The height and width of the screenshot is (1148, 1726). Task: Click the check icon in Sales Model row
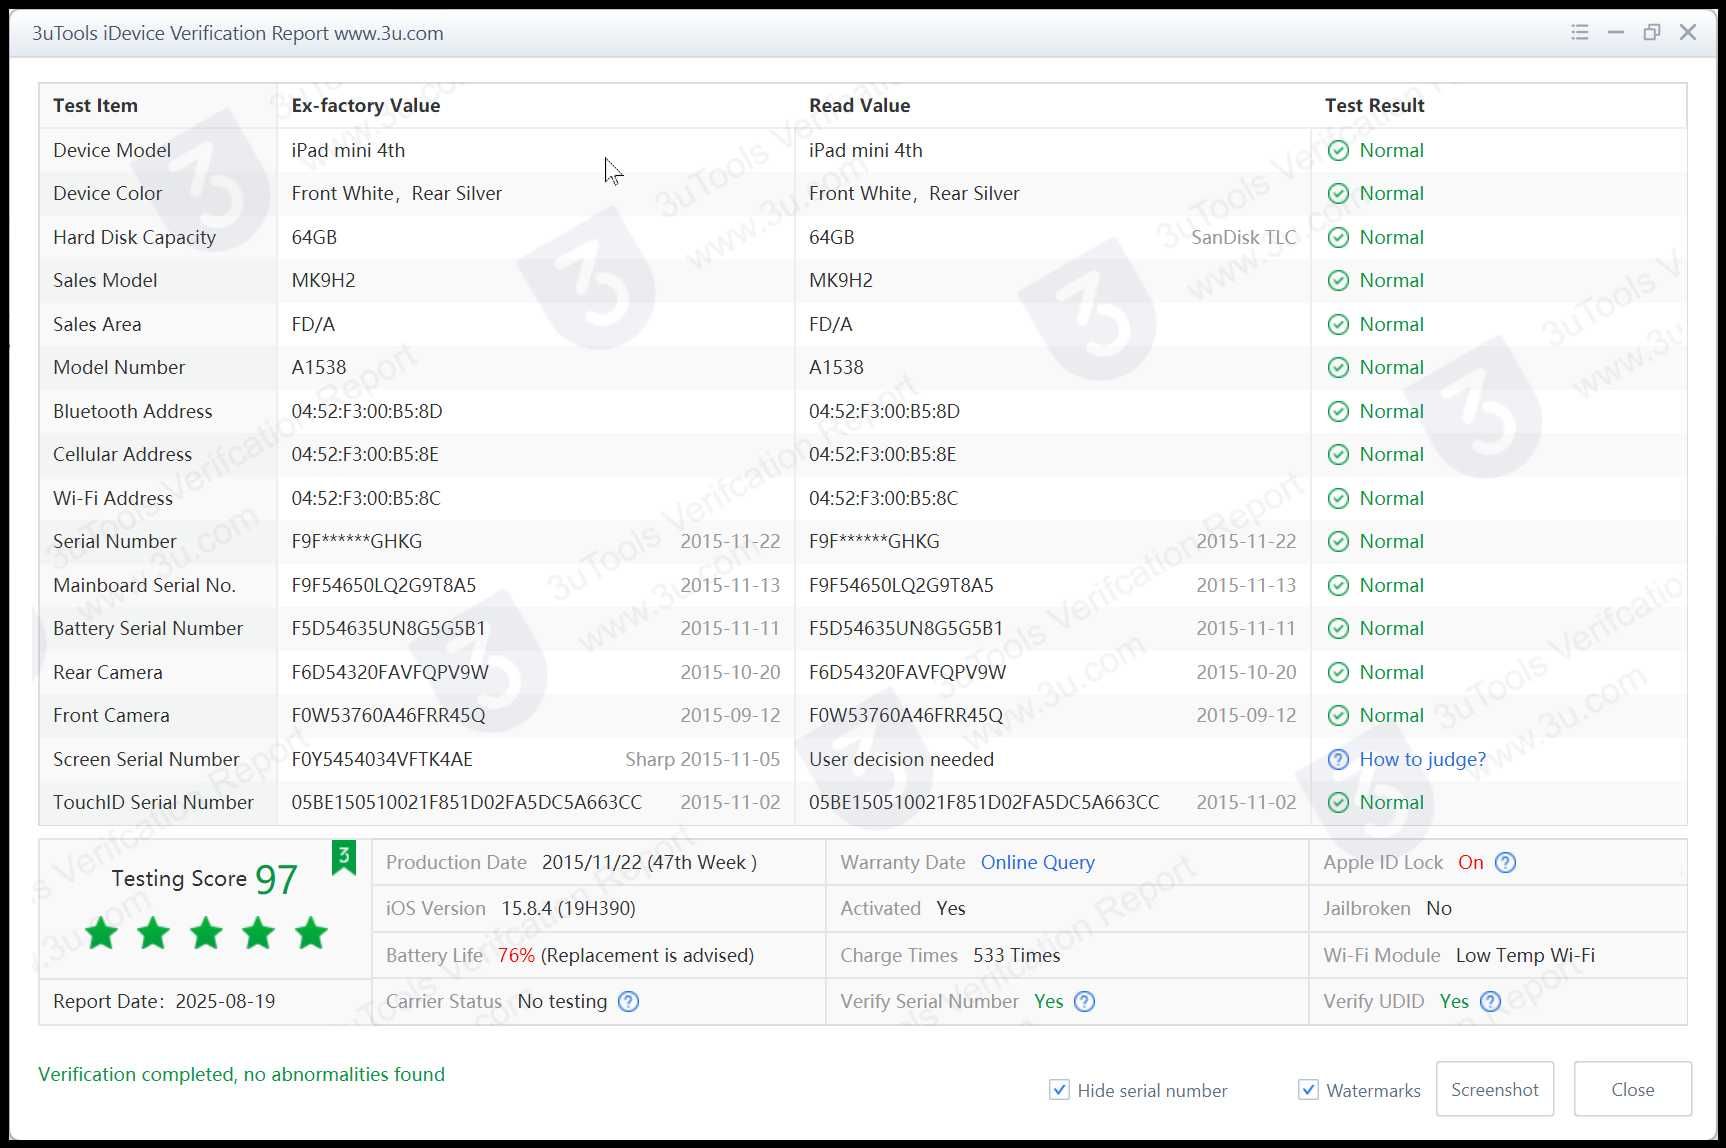pos(1338,280)
